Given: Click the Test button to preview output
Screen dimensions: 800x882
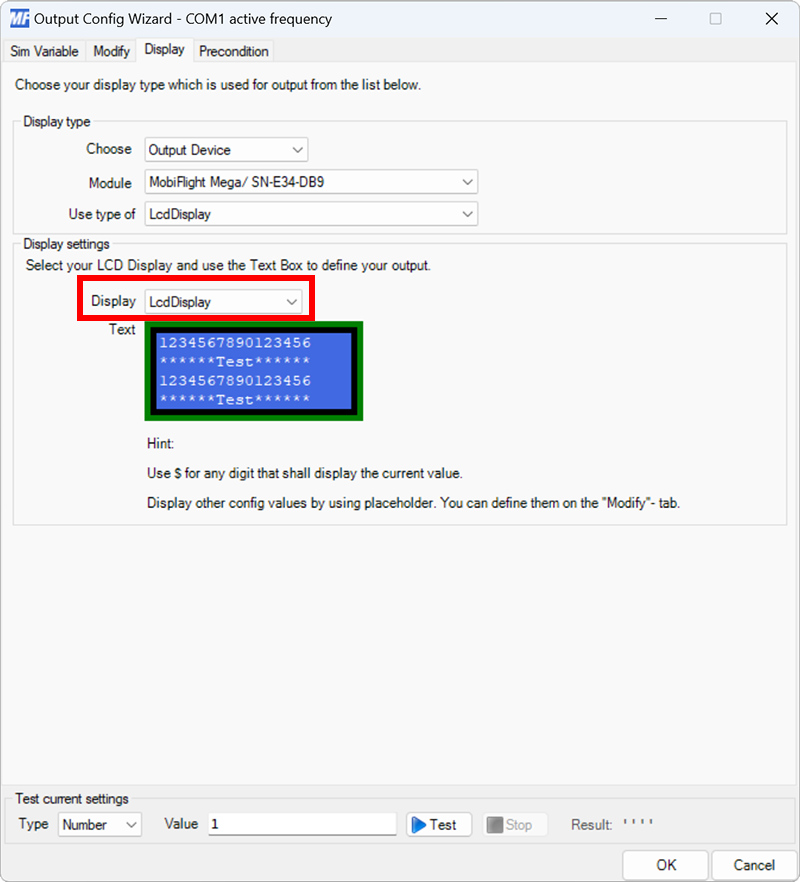Looking at the screenshot, I should coord(437,824).
